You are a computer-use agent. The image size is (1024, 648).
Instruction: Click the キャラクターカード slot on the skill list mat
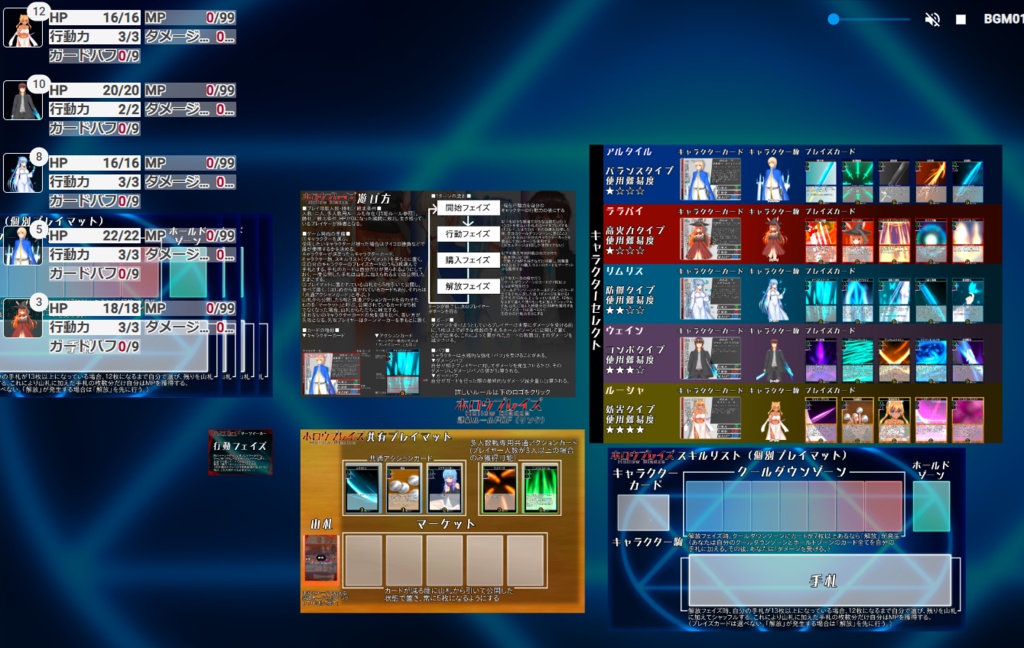(x=643, y=512)
